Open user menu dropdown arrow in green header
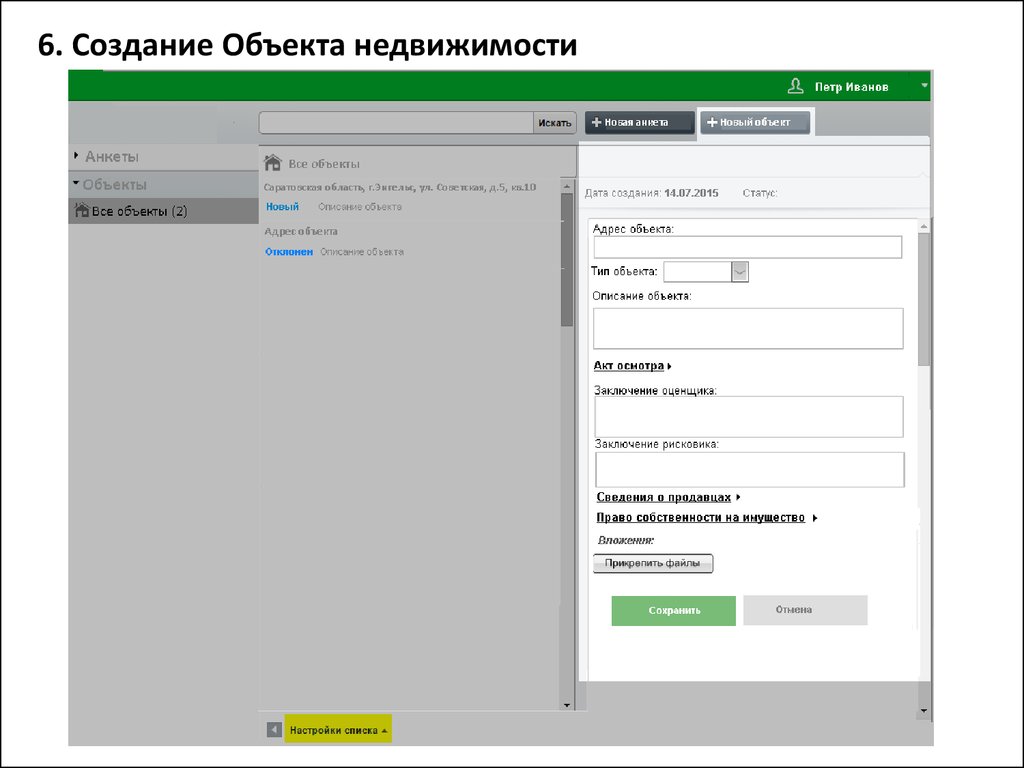The width and height of the screenshot is (1024, 768). pos(925,87)
